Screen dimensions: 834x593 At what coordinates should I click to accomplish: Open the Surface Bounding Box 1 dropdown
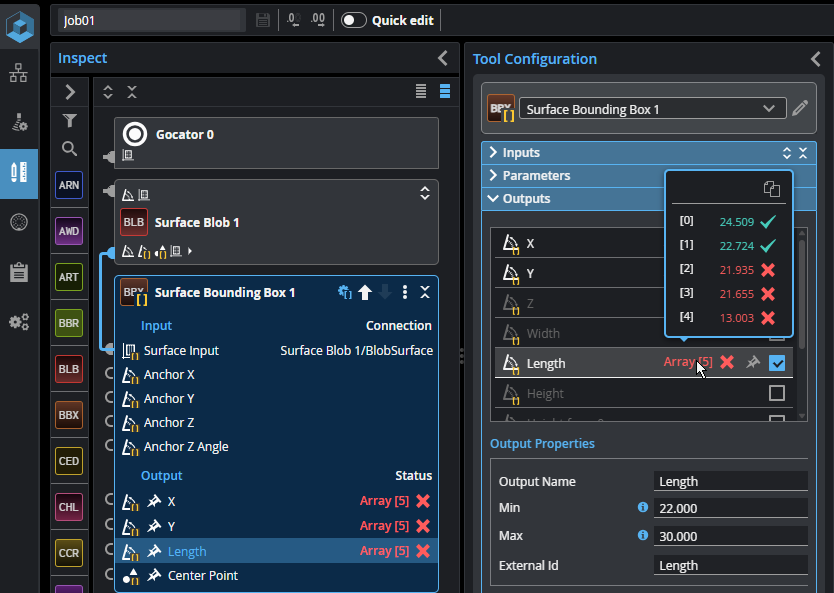(x=767, y=108)
